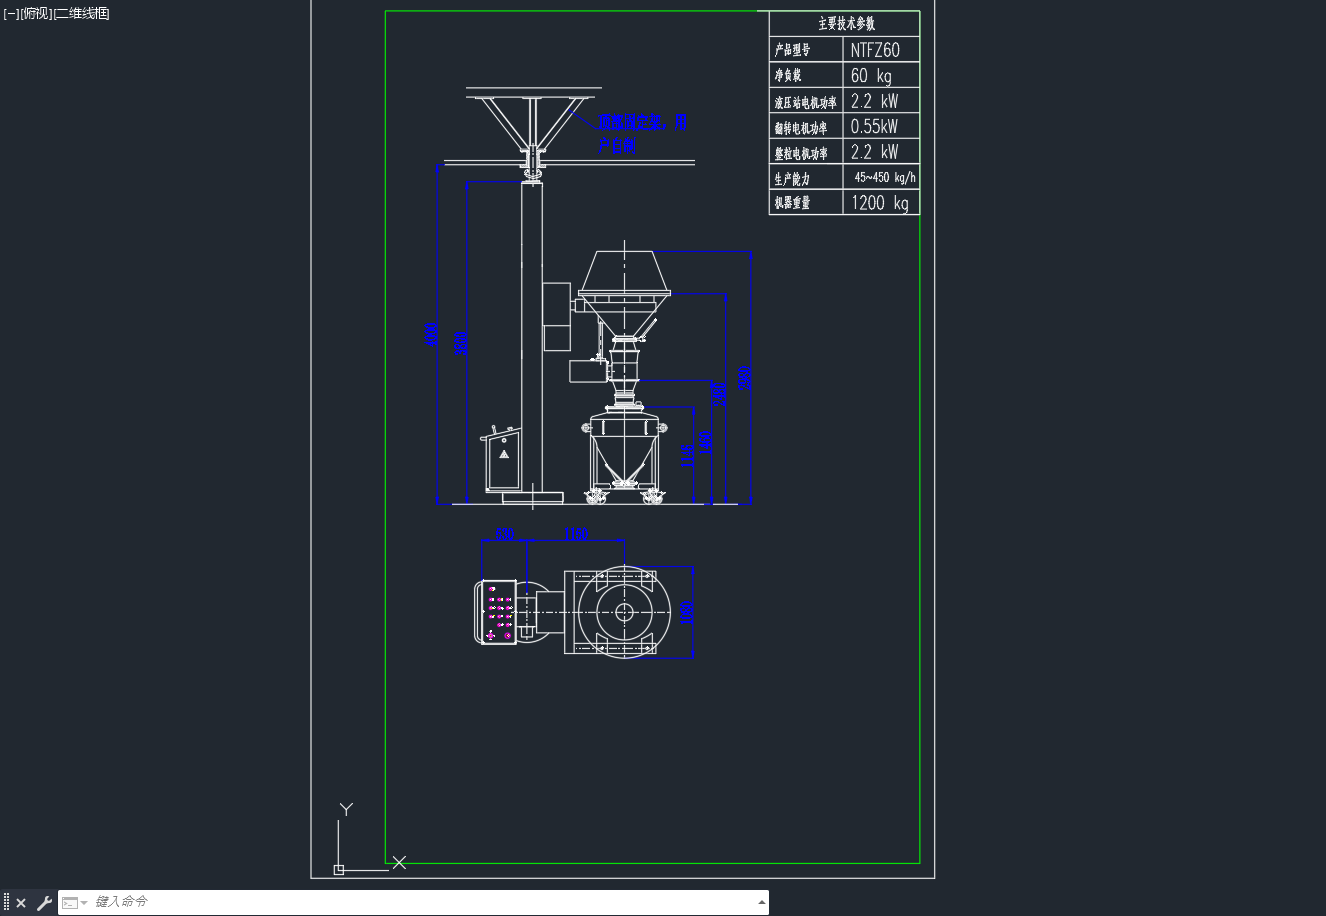Select the 1200 kg value
The height and width of the screenshot is (916, 1326).
click(880, 203)
